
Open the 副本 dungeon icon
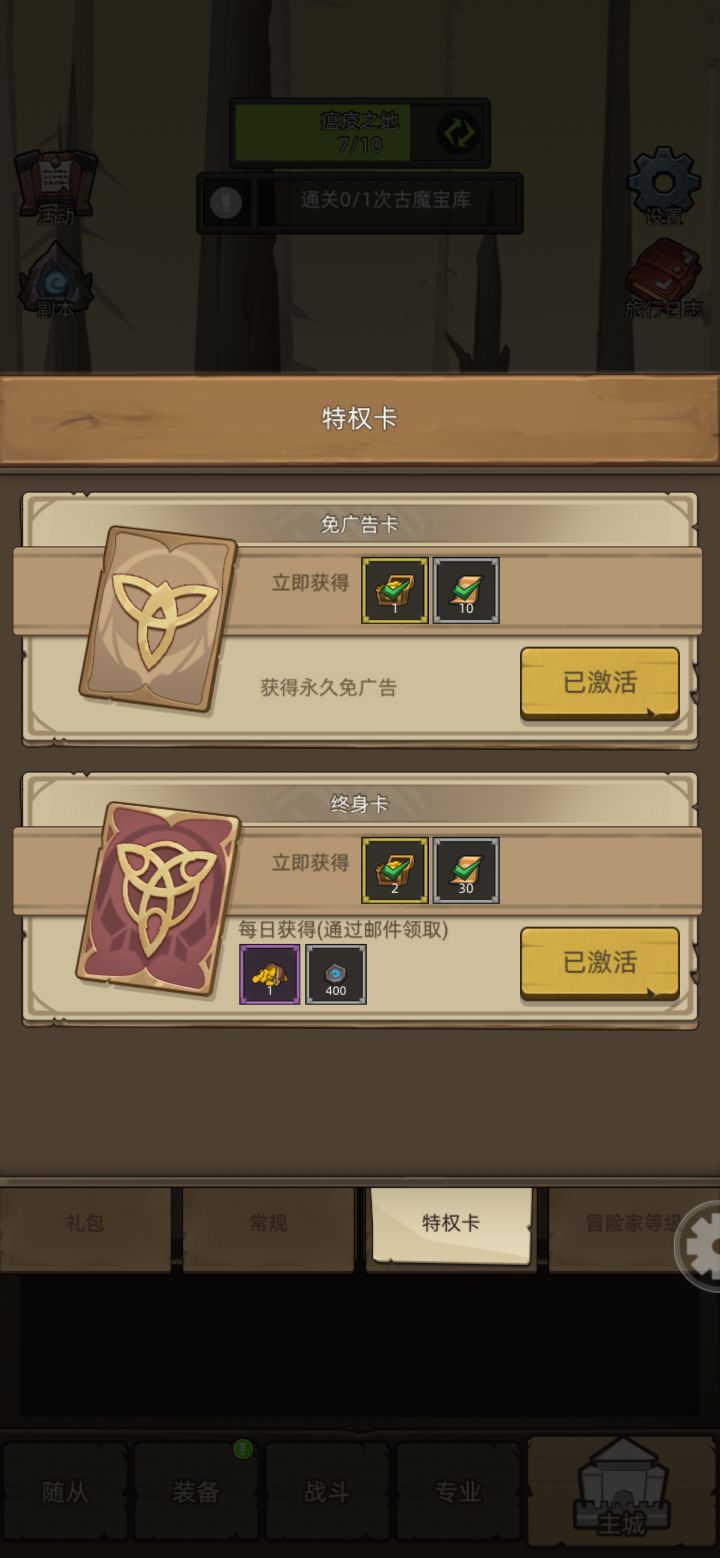[56, 280]
